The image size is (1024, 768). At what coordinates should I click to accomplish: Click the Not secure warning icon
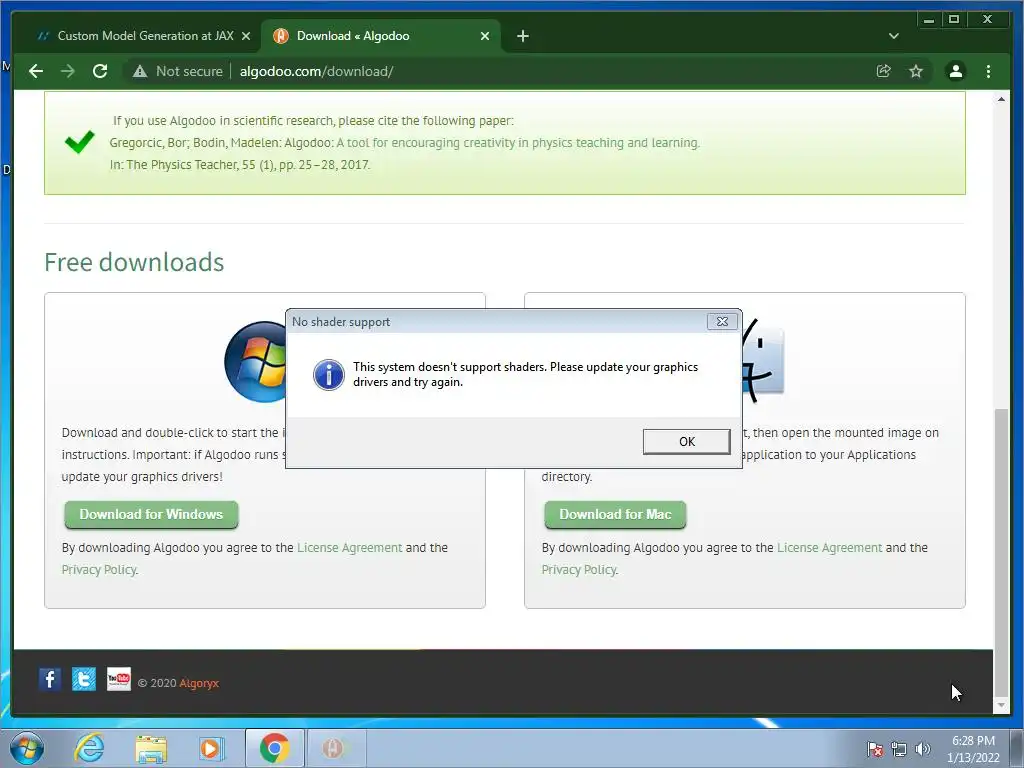140,71
